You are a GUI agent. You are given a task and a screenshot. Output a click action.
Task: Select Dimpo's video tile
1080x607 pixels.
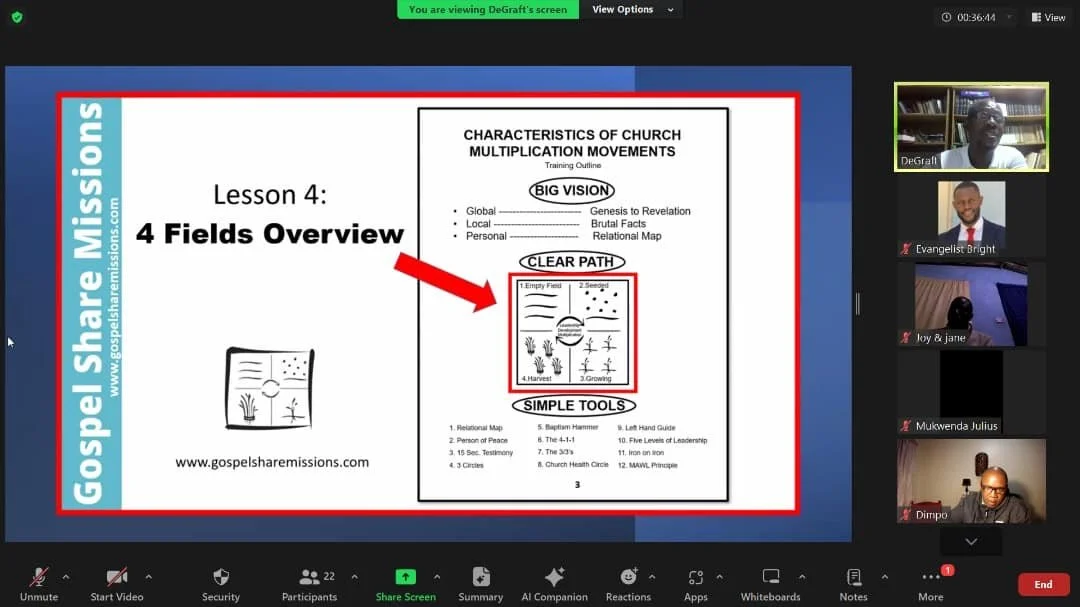pyautogui.click(x=971, y=481)
